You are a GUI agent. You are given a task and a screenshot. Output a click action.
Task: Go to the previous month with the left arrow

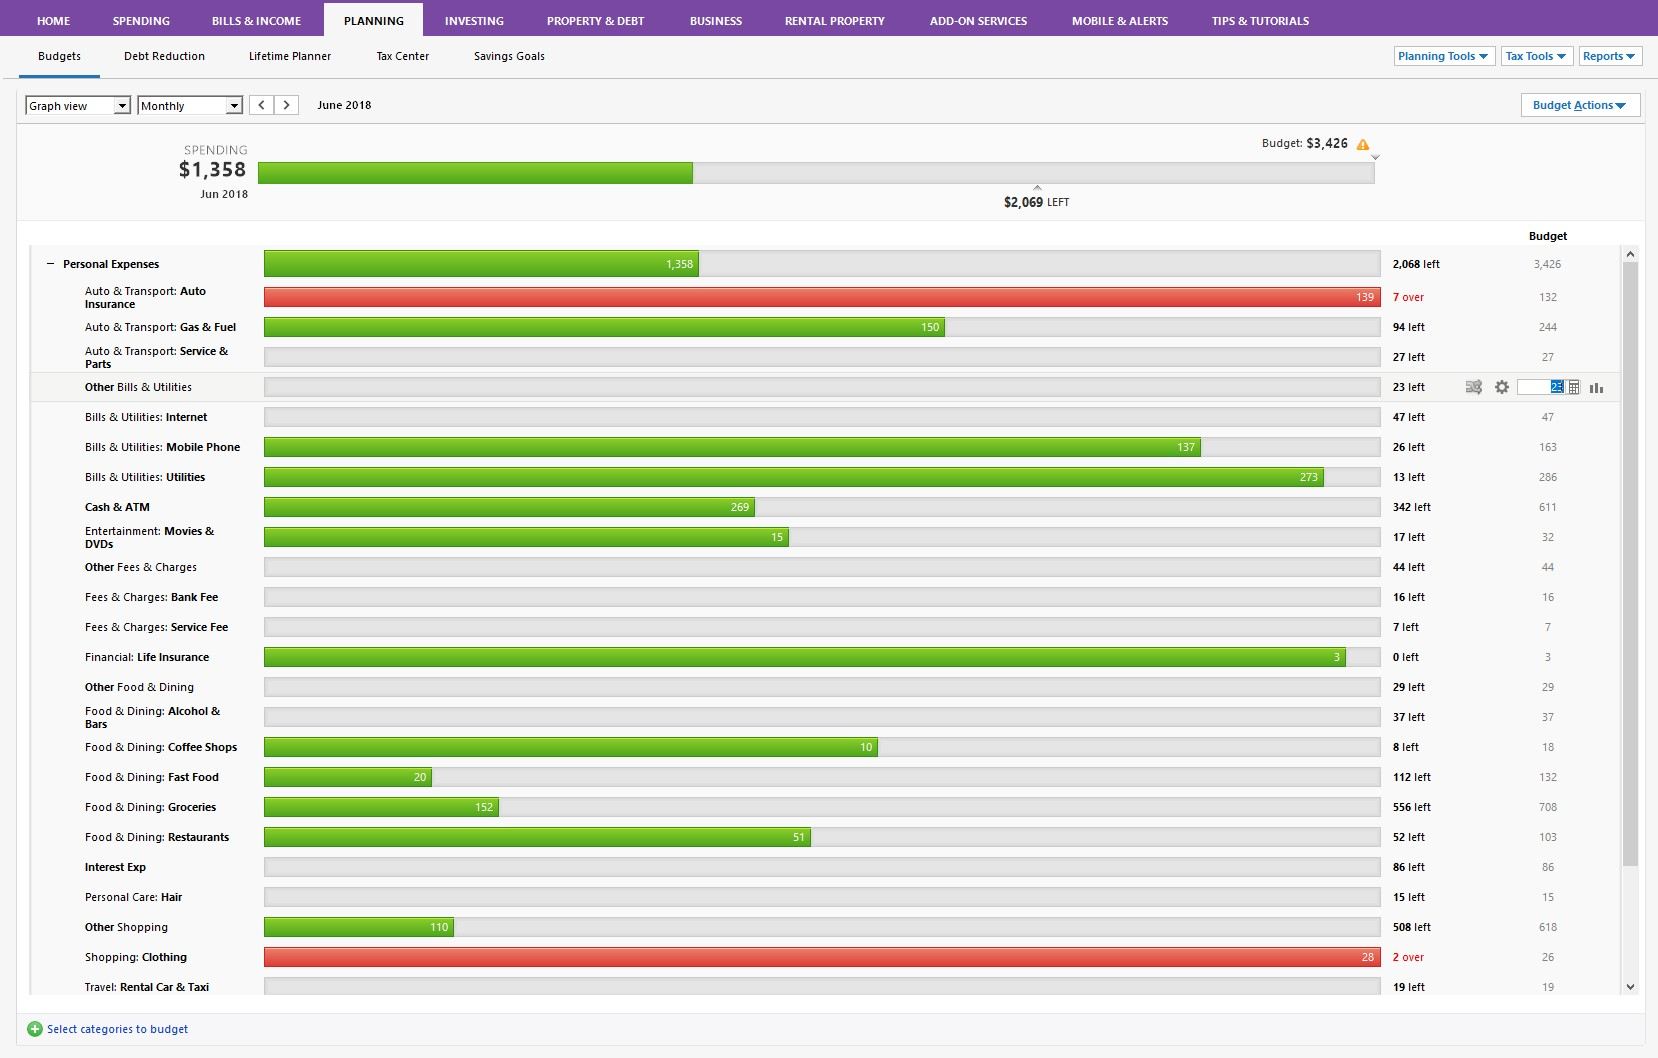[x=262, y=105]
